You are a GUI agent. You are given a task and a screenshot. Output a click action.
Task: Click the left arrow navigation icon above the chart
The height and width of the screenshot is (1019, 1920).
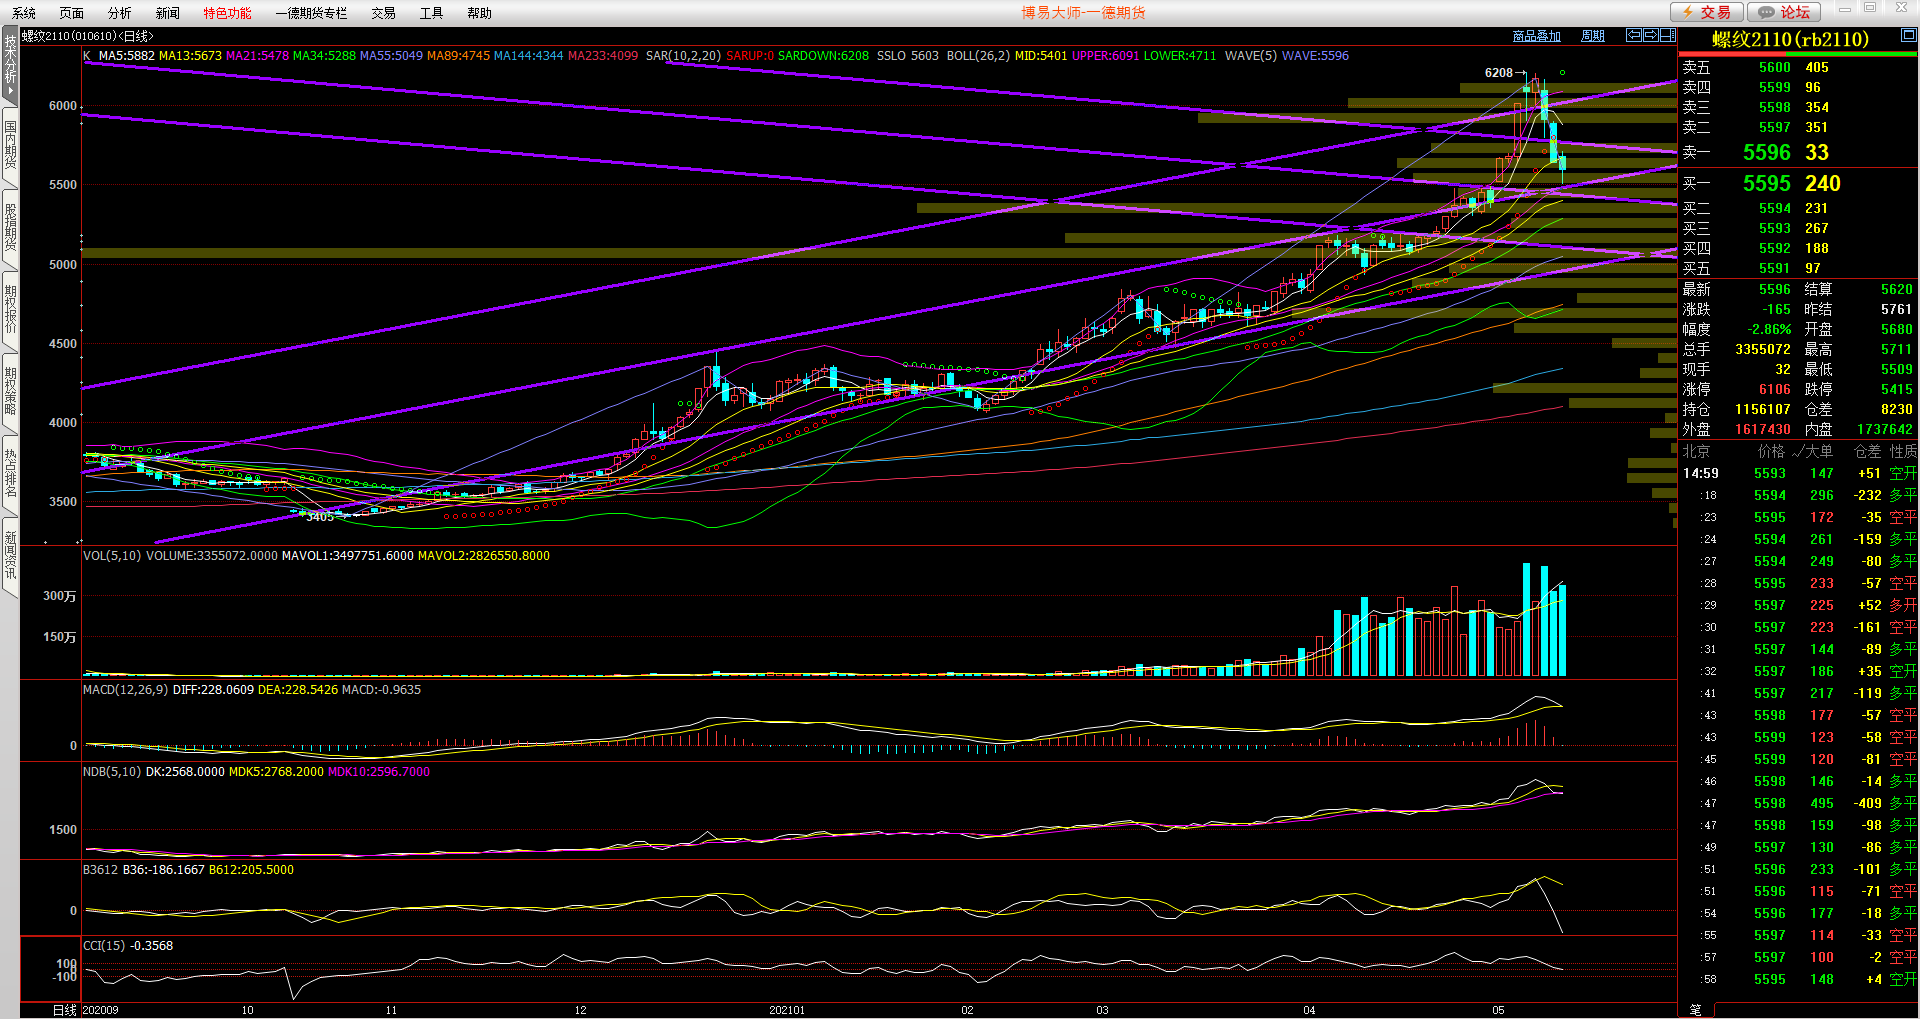point(1634,35)
